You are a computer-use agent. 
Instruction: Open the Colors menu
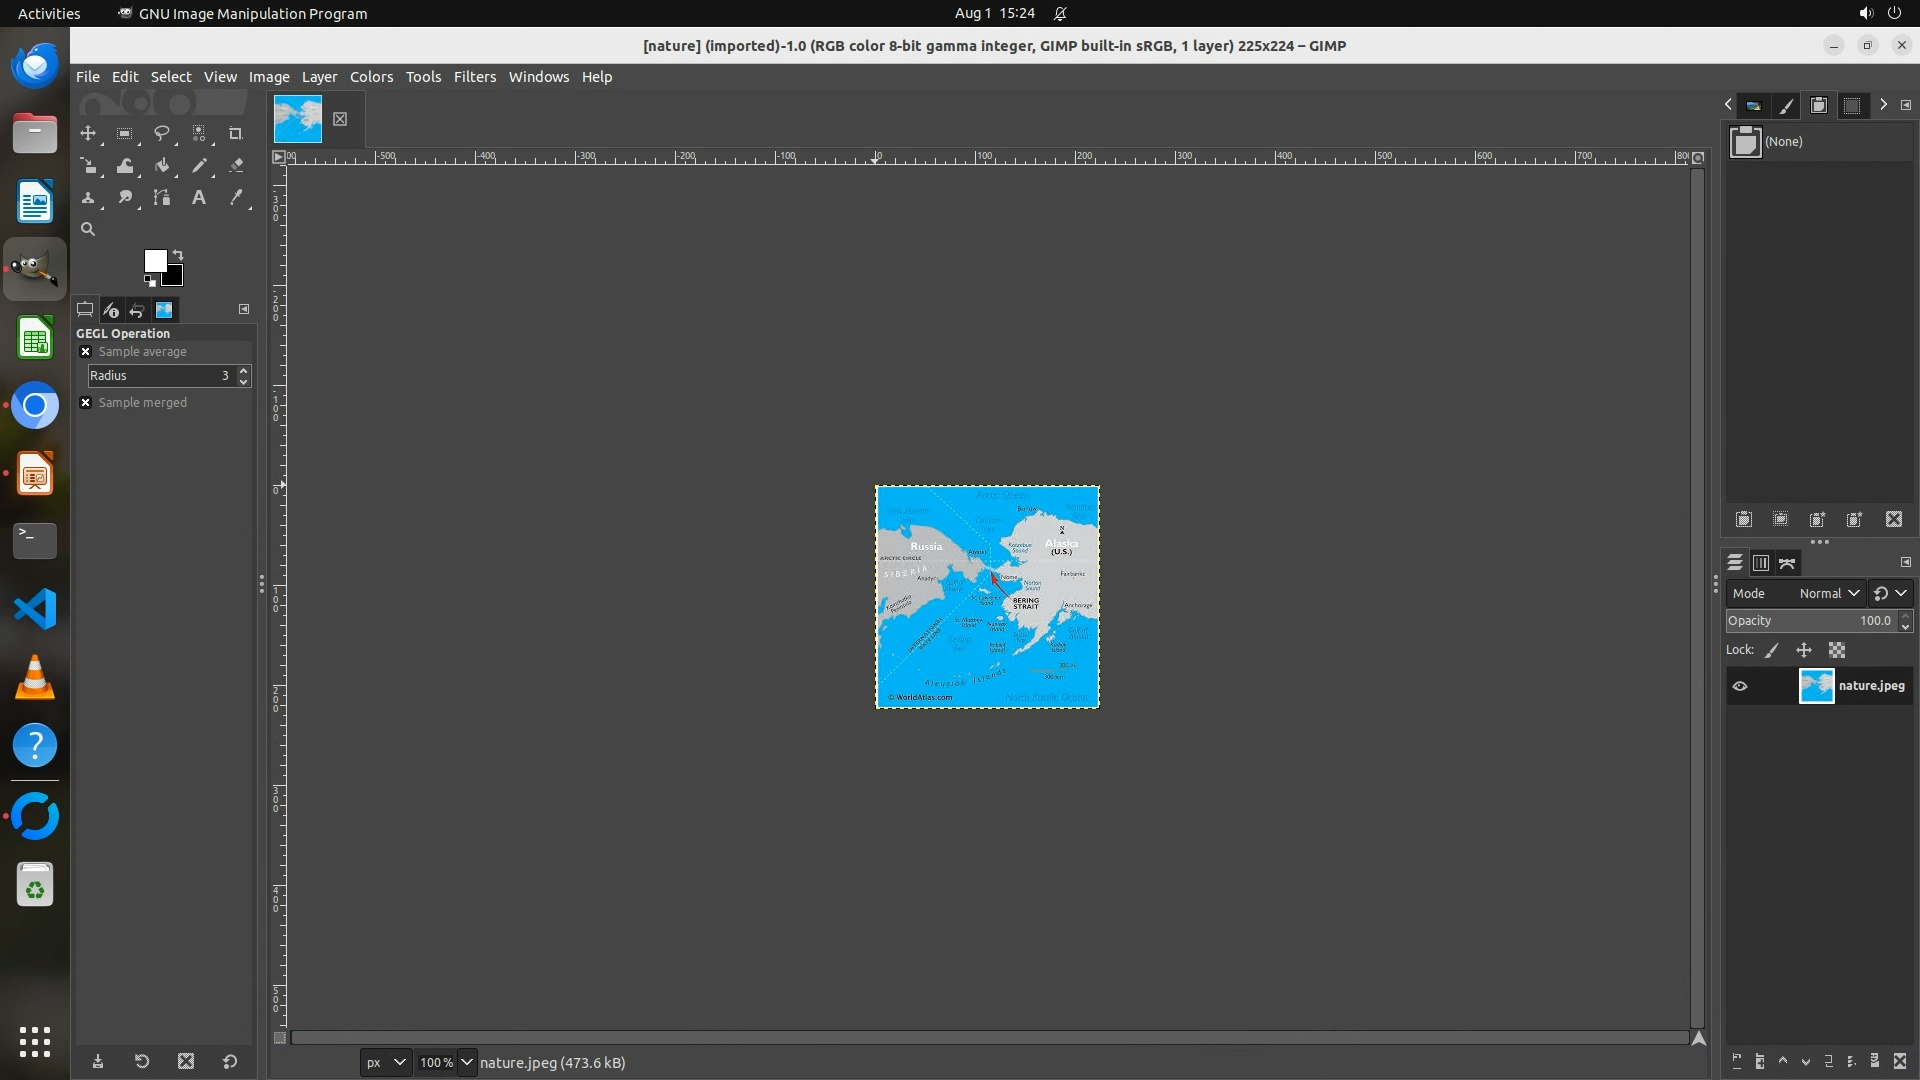(x=371, y=77)
